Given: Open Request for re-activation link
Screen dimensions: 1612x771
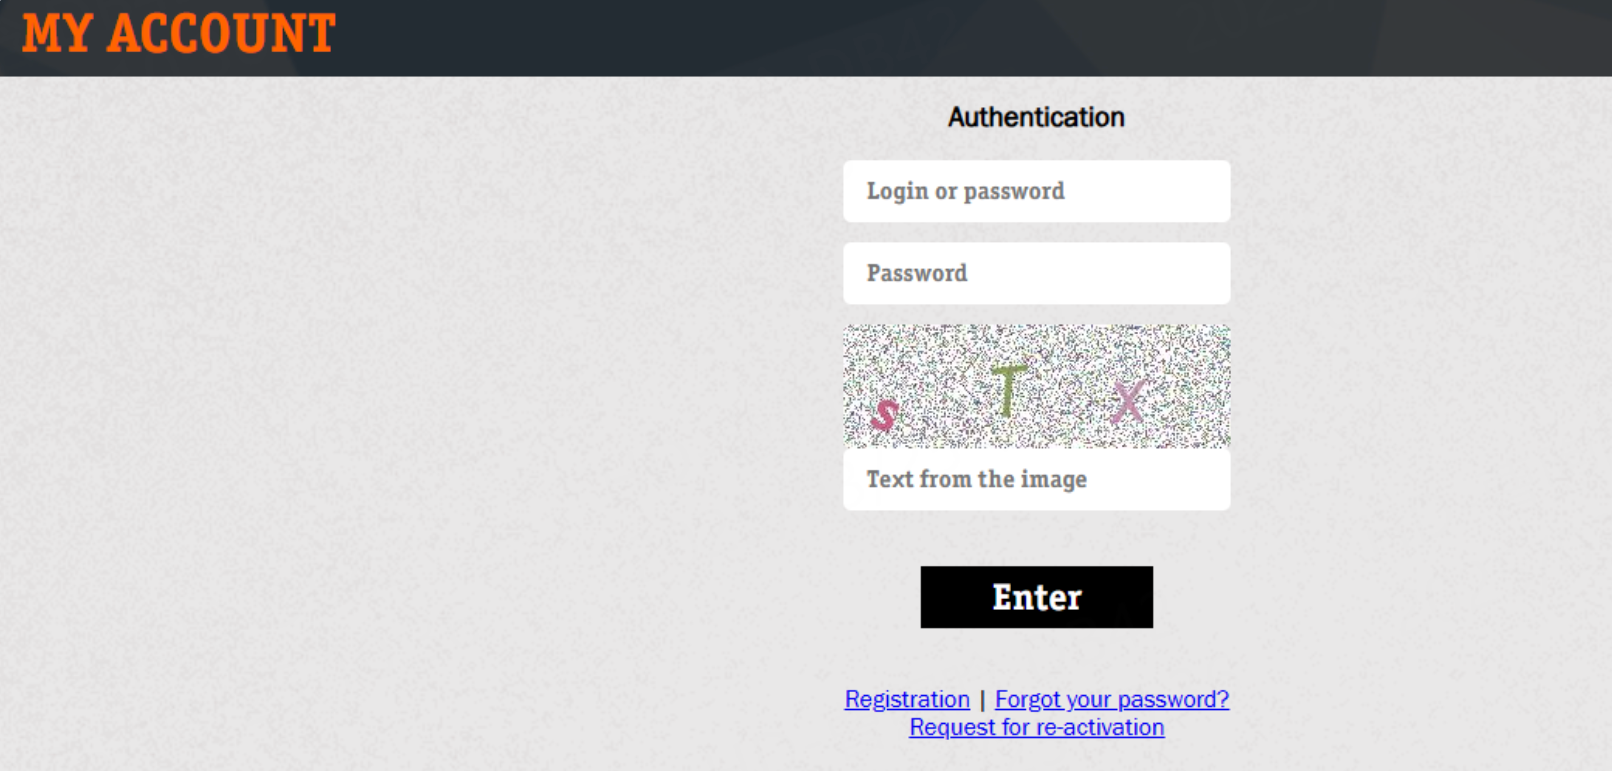Looking at the screenshot, I should pos(1036,727).
